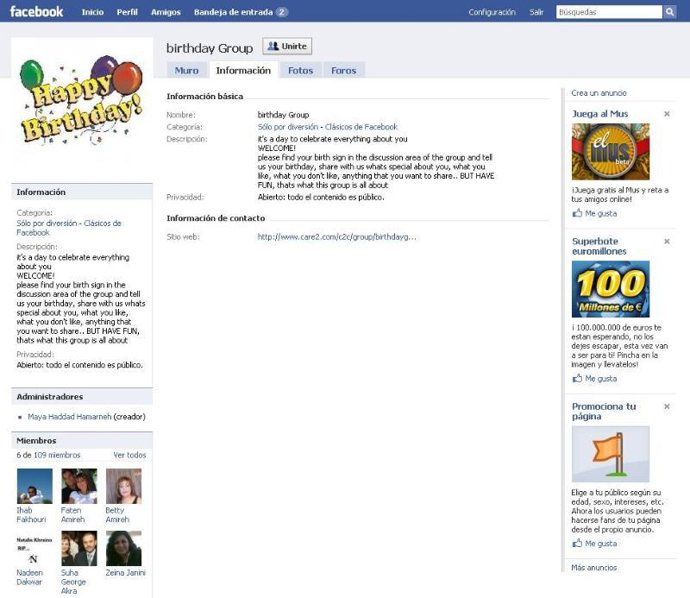Click Me gusta under Superbote euromillones ad

[601, 378]
